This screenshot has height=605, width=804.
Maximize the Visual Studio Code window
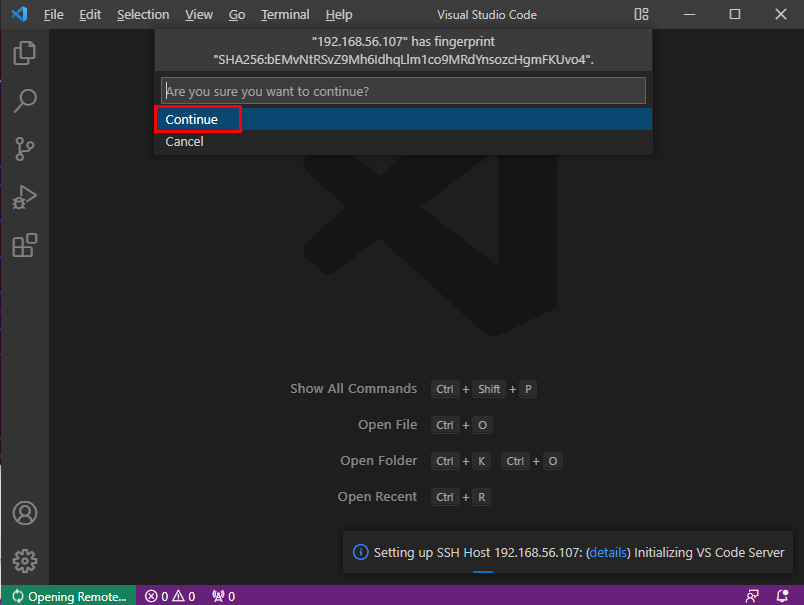(x=735, y=14)
